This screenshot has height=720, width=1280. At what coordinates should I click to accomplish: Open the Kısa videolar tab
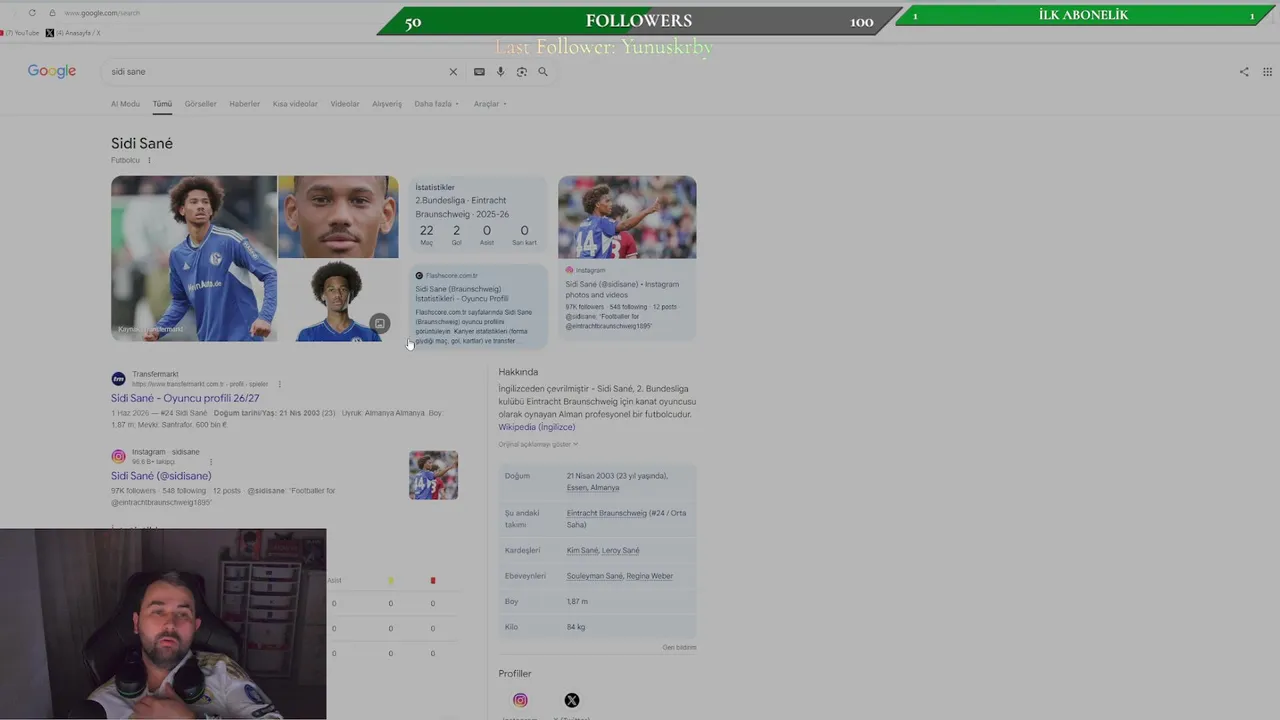pos(295,104)
